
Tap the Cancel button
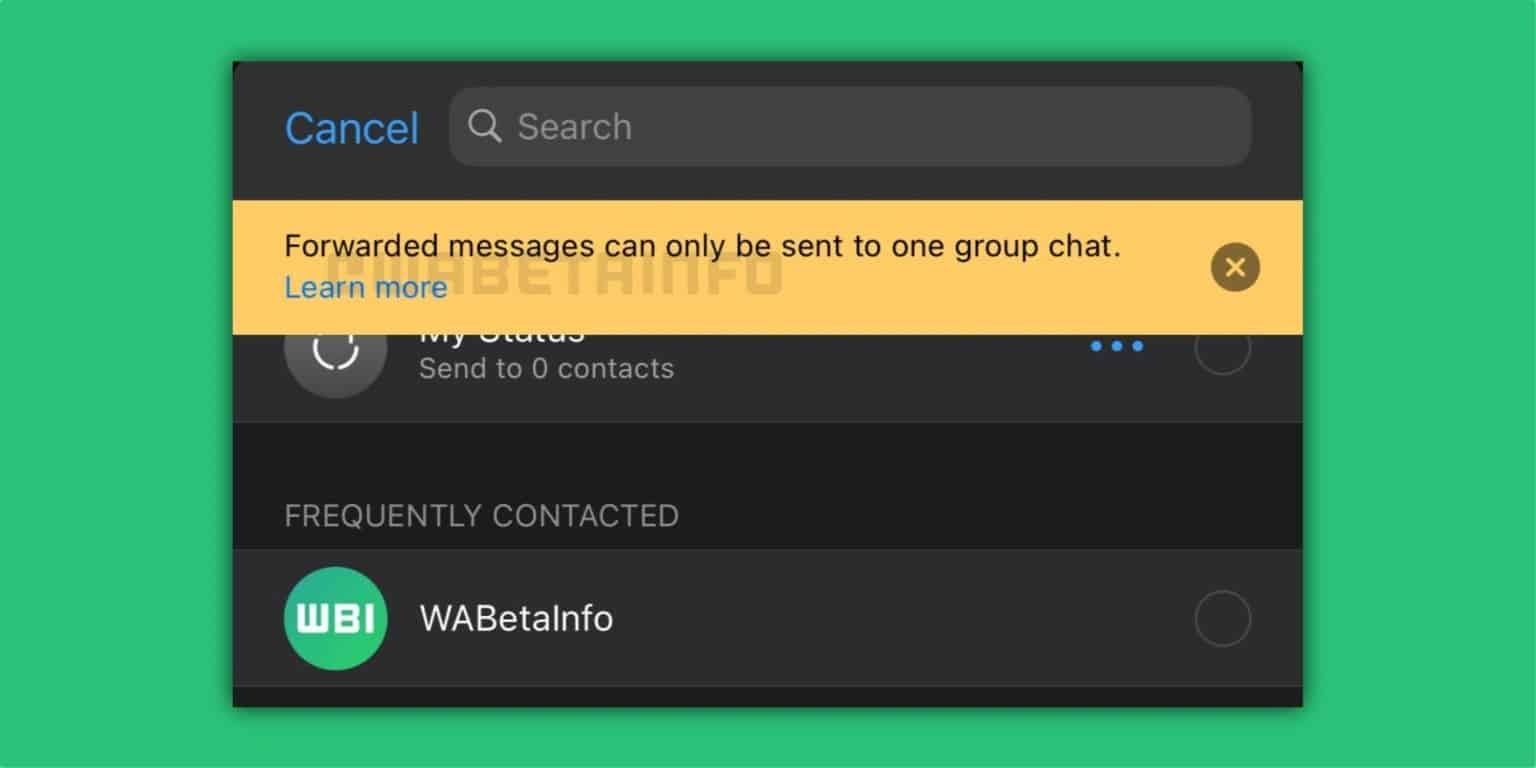click(352, 128)
